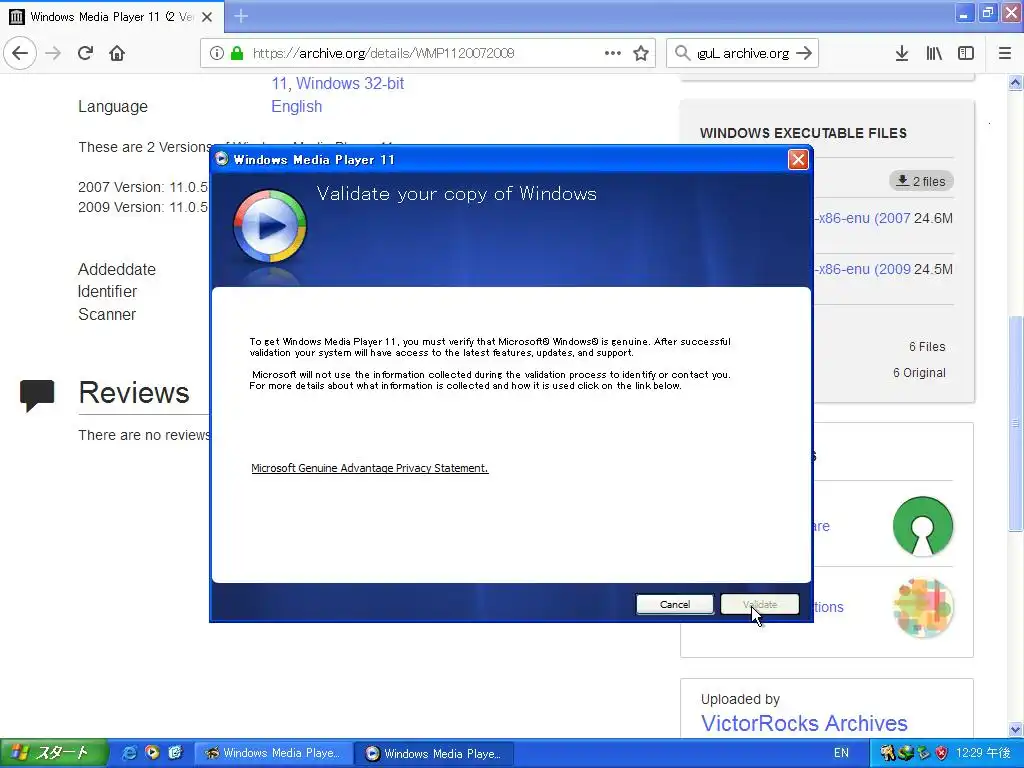
Task: Open the English language link
Action: pos(296,106)
